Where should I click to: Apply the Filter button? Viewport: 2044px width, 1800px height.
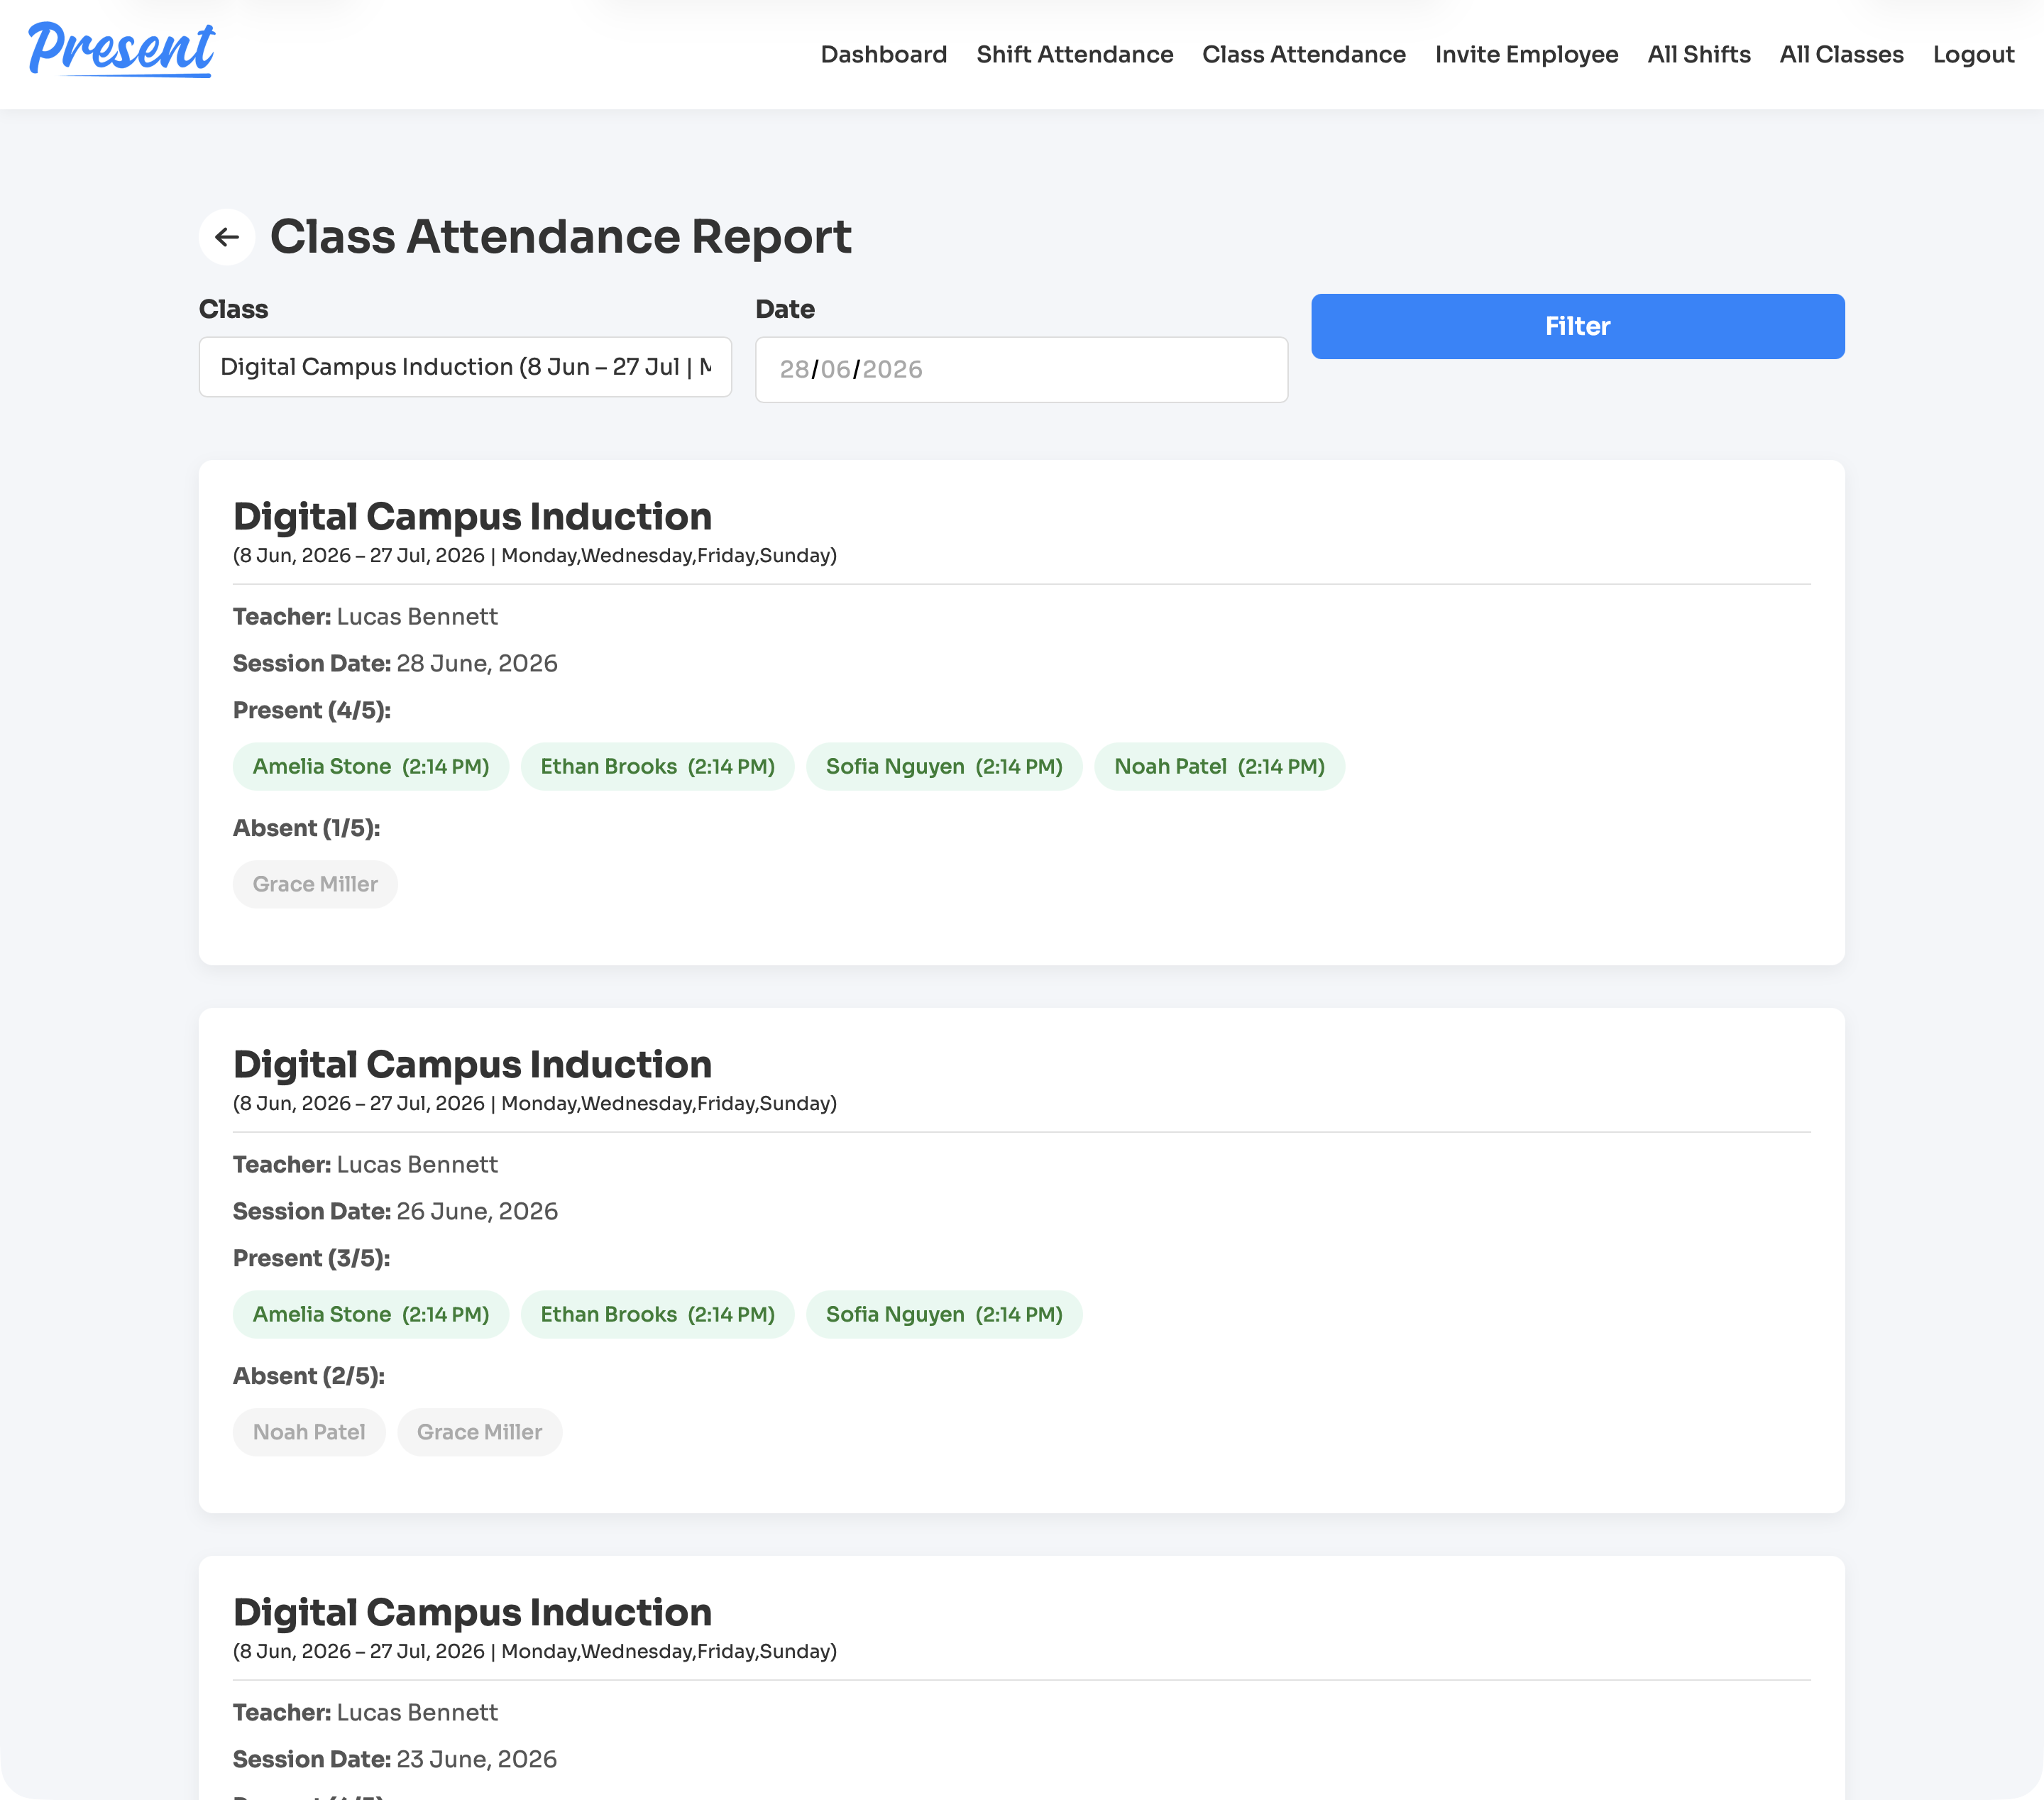pyautogui.click(x=1577, y=326)
